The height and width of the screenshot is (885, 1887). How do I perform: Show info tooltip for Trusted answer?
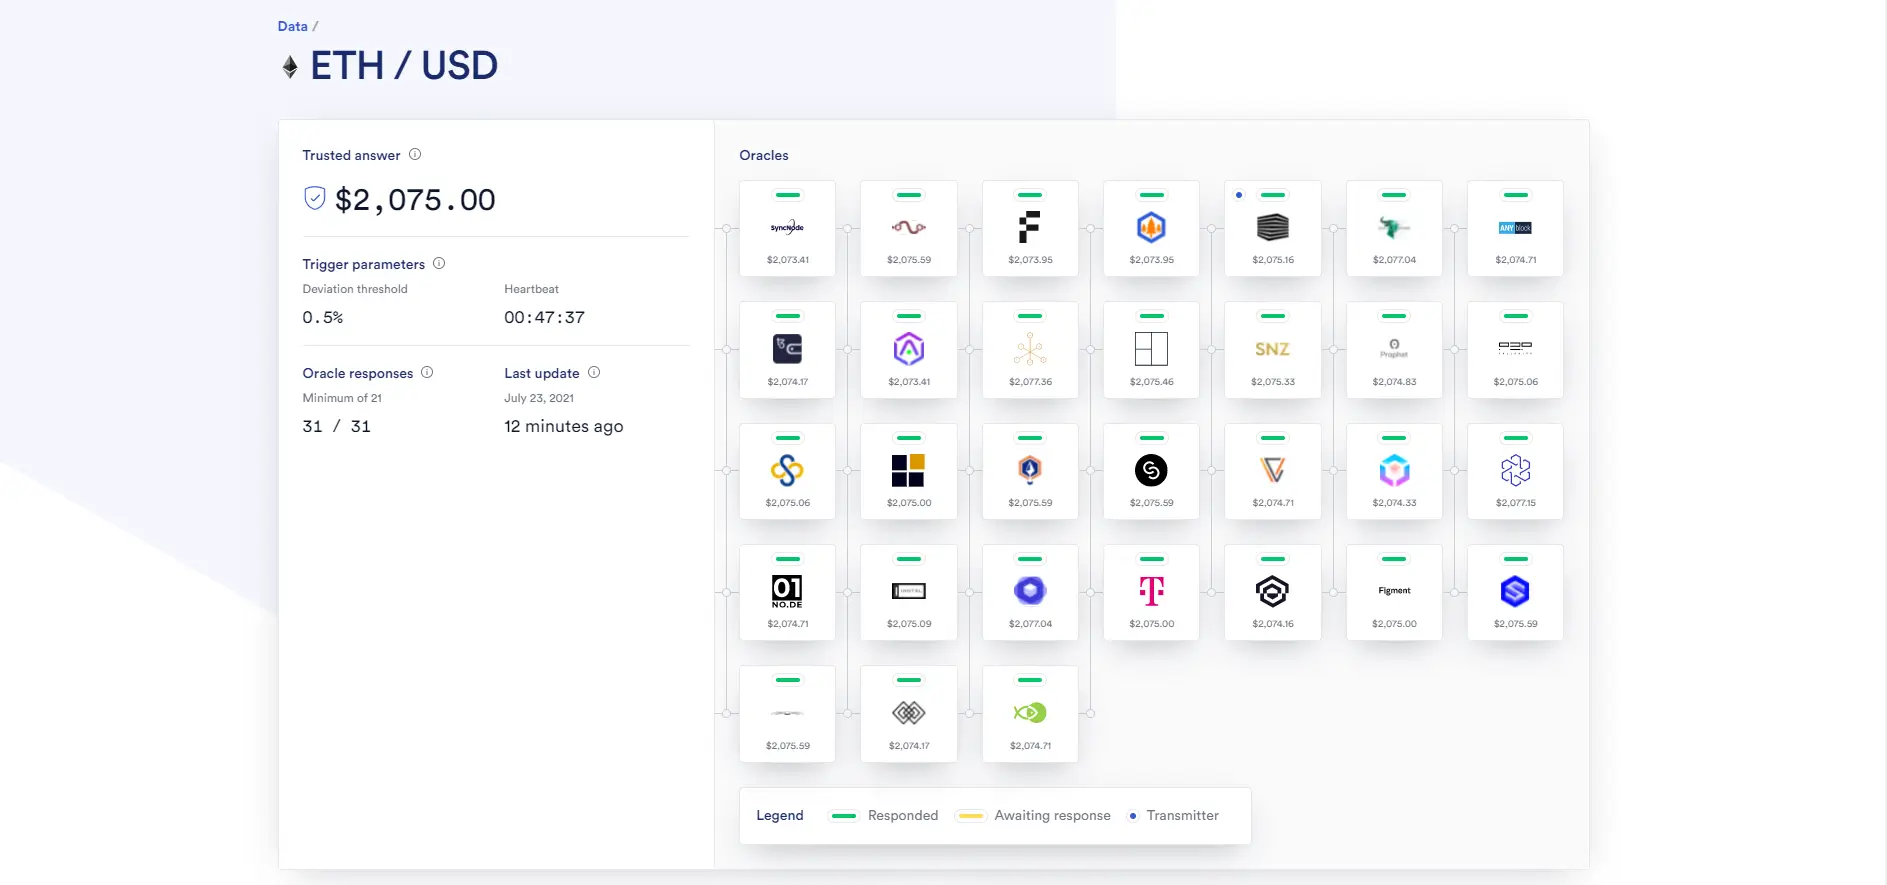point(415,154)
